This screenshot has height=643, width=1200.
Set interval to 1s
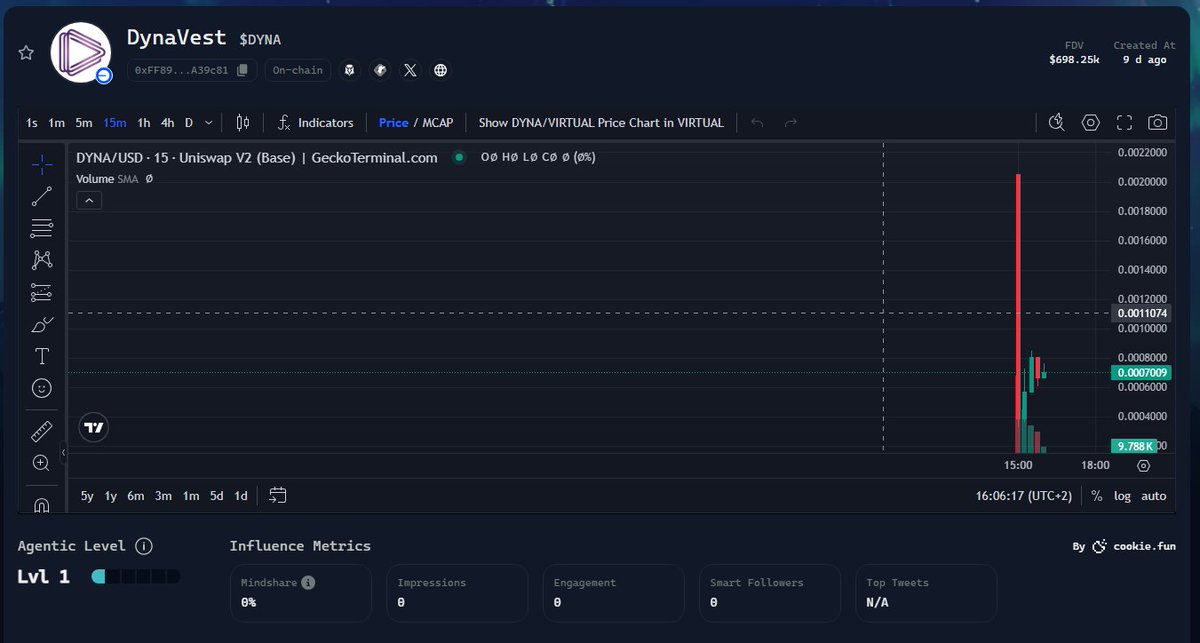(x=32, y=123)
